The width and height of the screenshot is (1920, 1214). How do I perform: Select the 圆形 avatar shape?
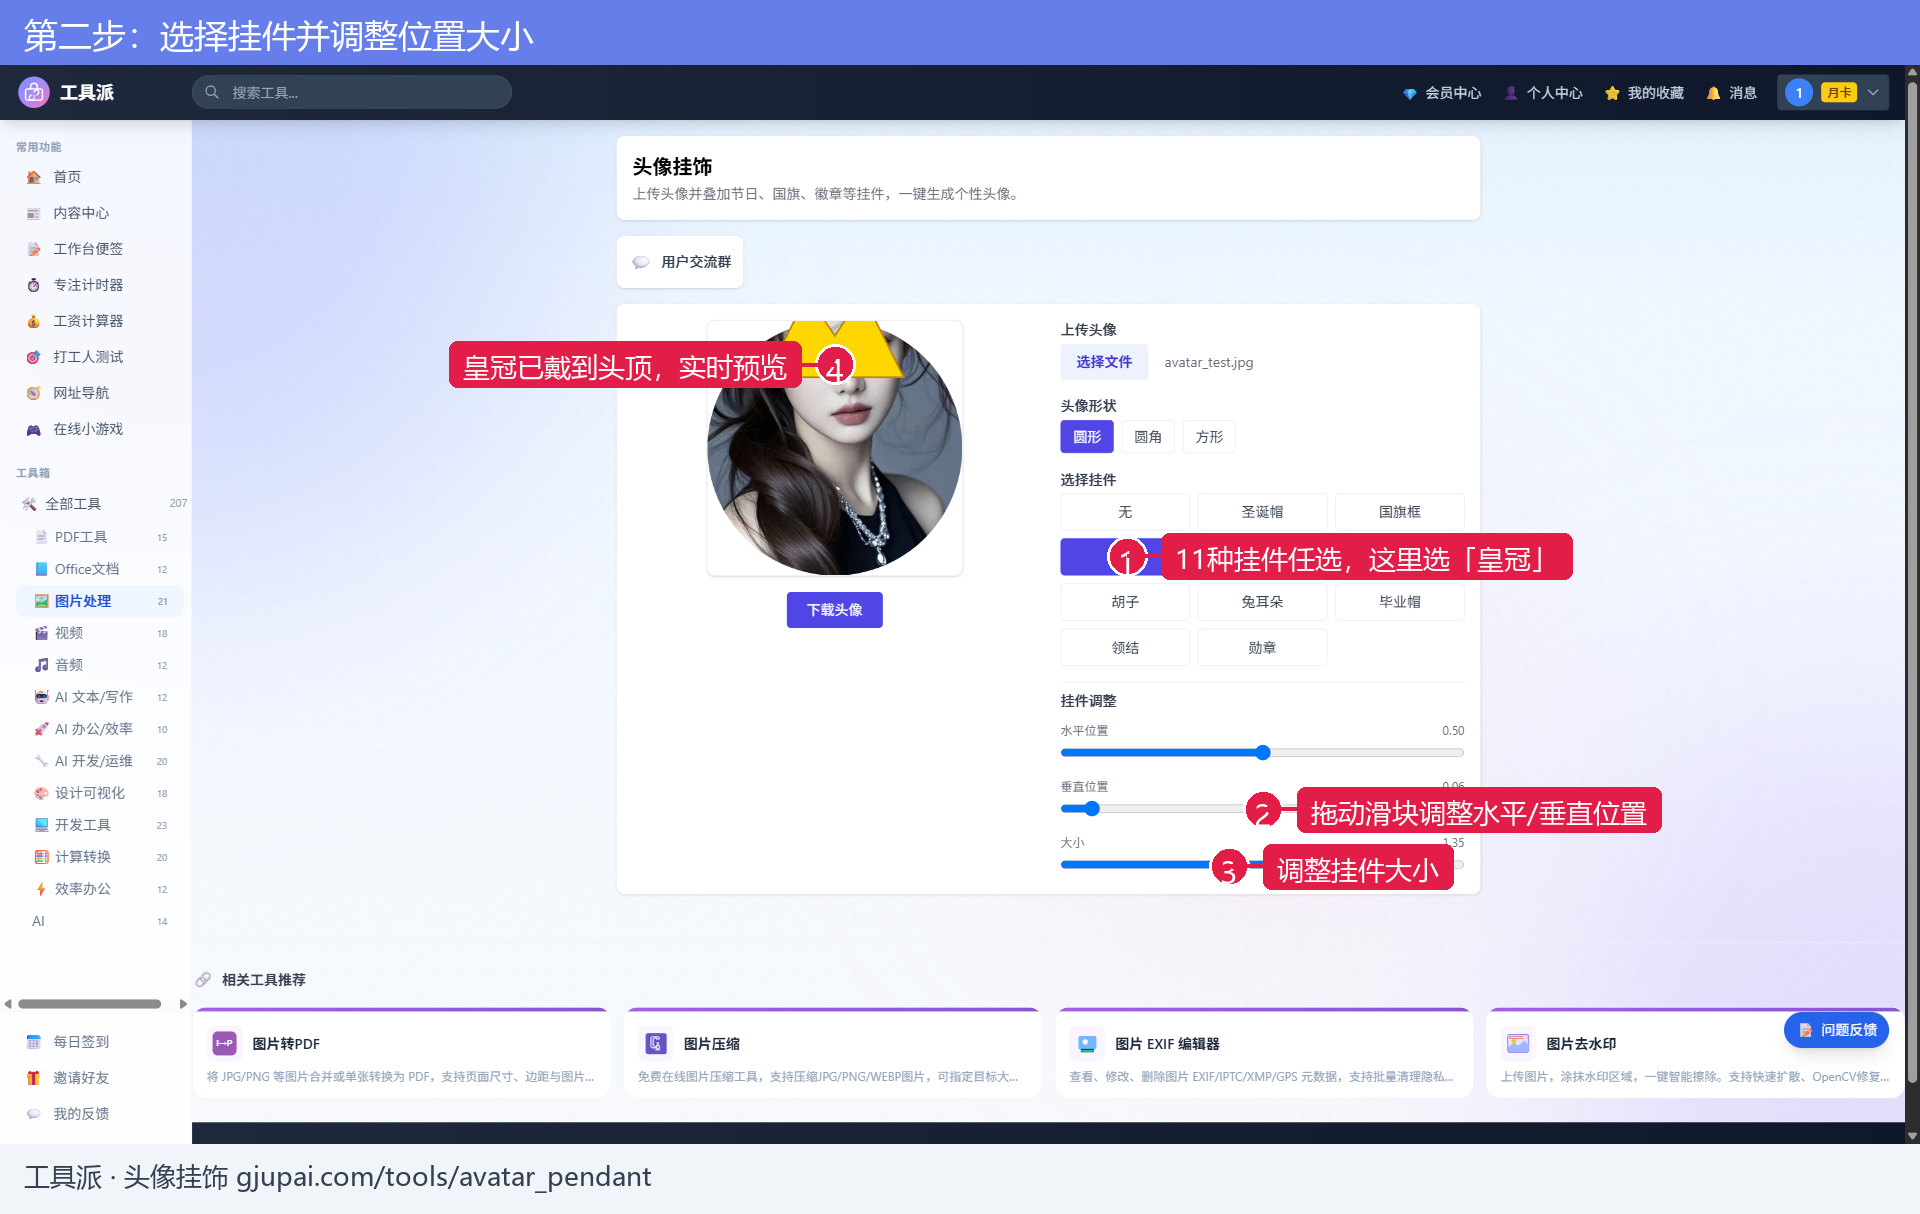tap(1087, 437)
